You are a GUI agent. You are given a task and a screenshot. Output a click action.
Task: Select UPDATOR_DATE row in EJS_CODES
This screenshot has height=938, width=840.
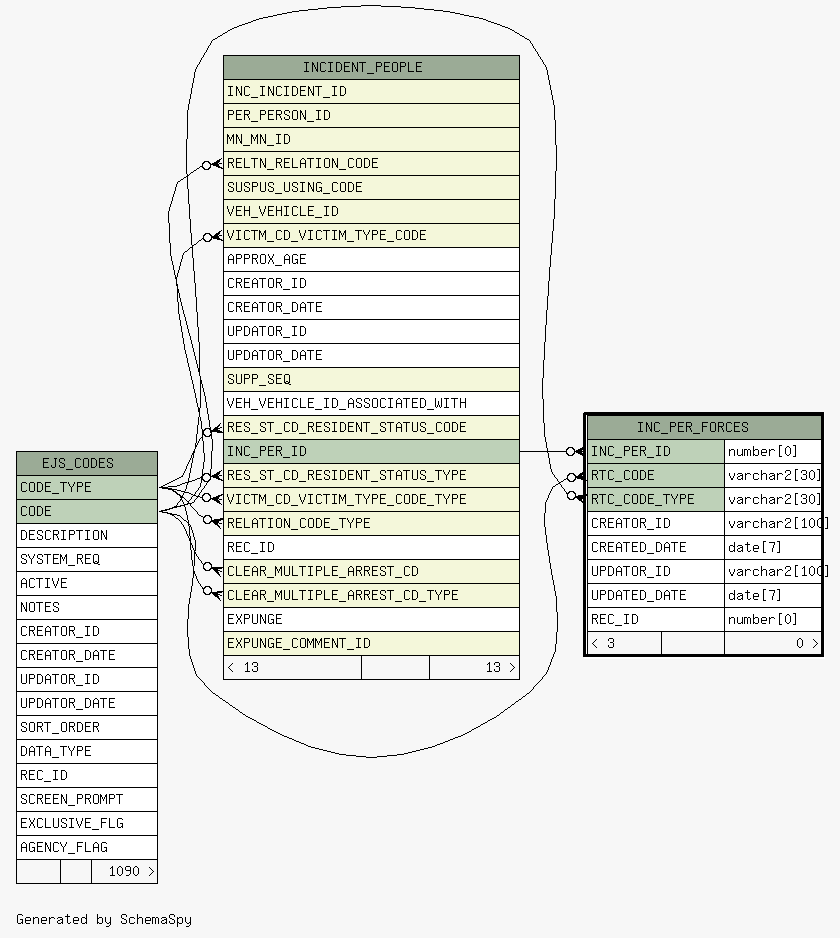click(87, 704)
